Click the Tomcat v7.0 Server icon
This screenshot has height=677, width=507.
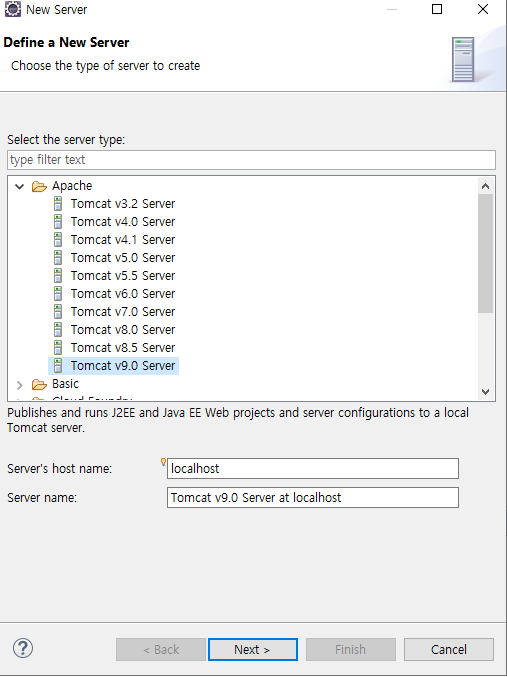pyautogui.click(x=58, y=312)
